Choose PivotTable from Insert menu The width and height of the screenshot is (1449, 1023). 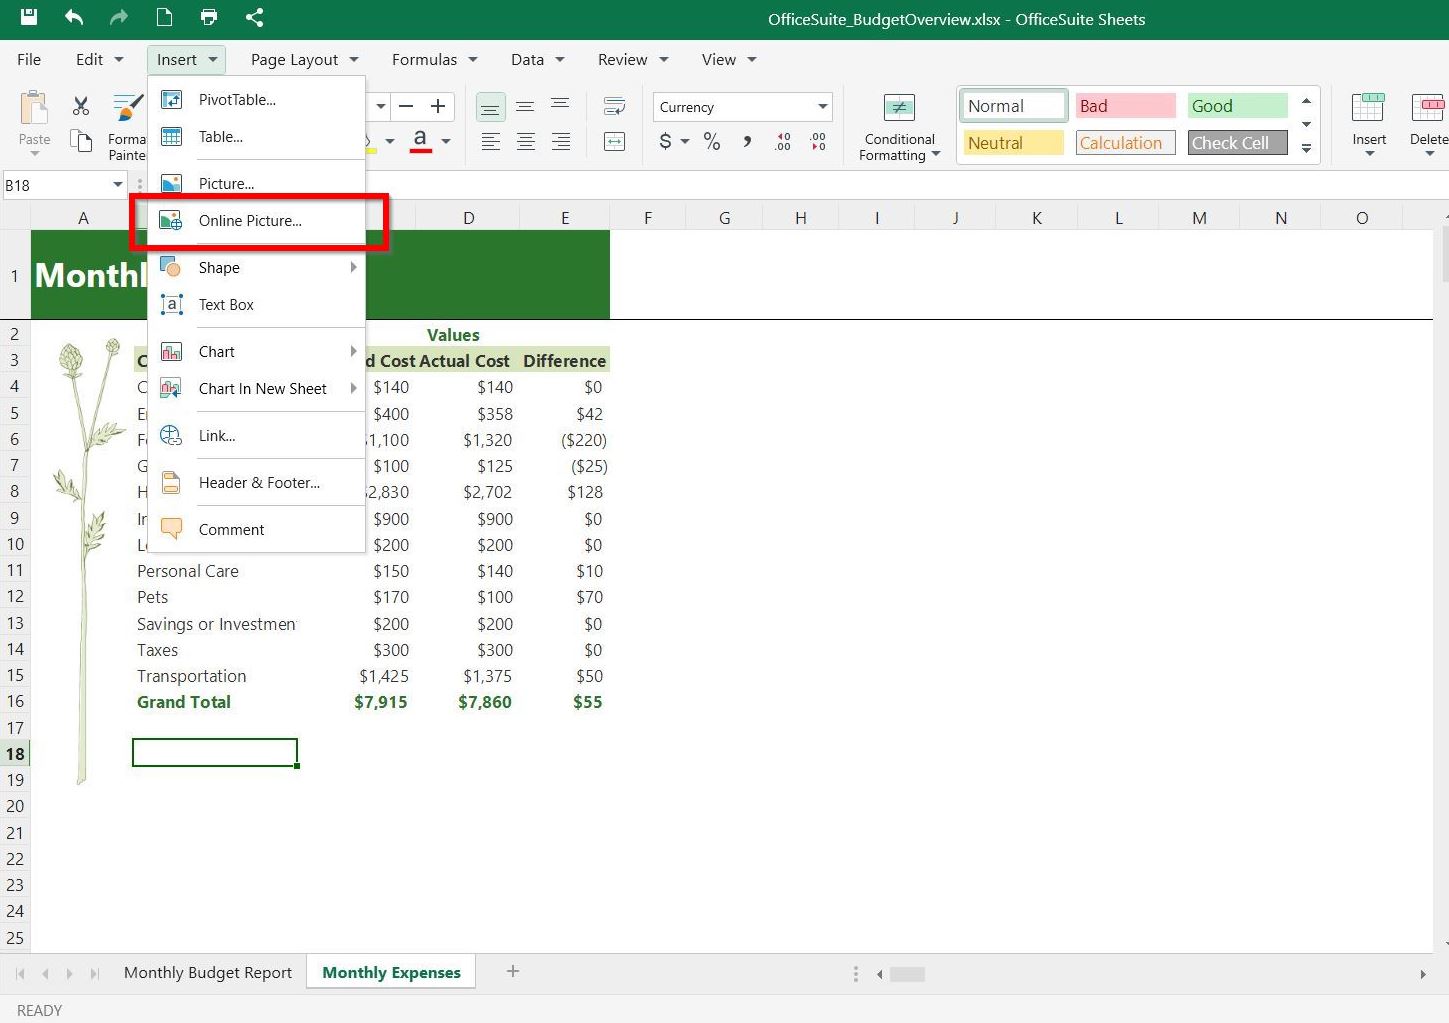[x=256, y=99]
